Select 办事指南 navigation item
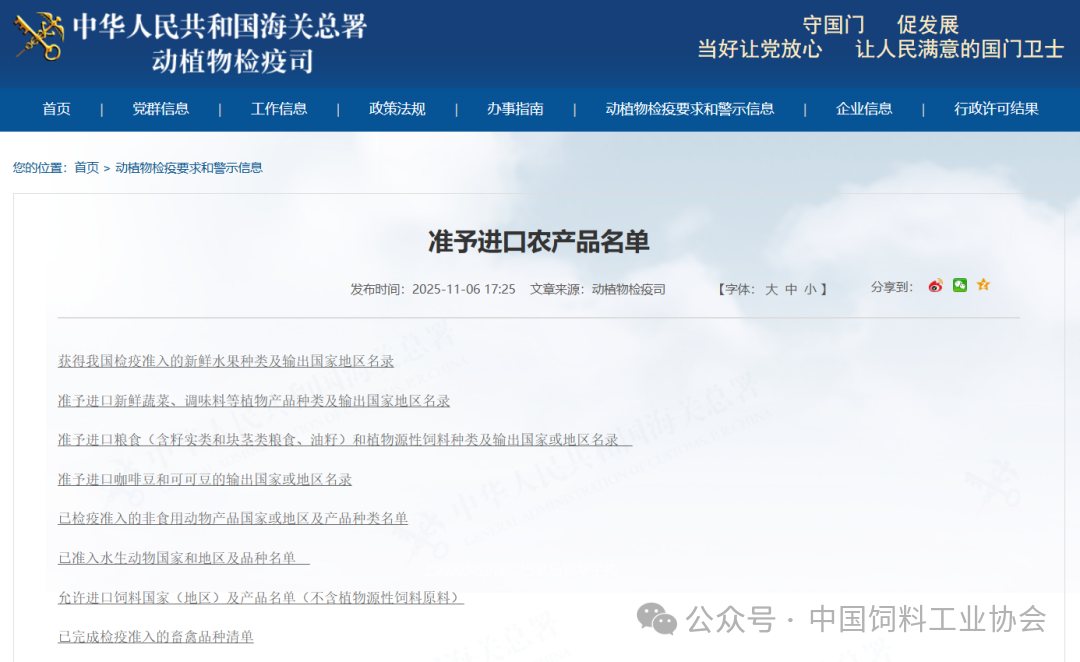 point(515,109)
